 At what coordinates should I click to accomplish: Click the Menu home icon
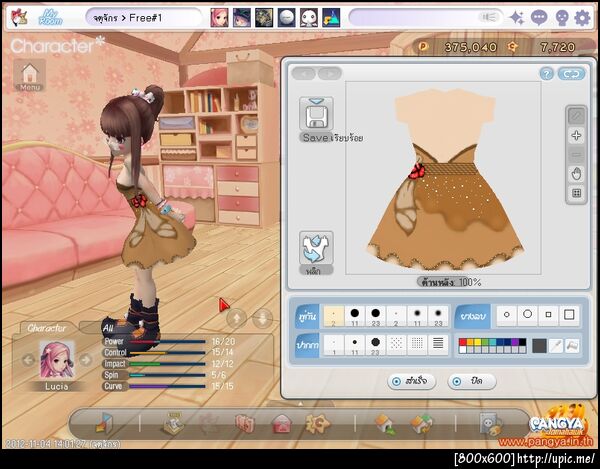(x=30, y=75)
